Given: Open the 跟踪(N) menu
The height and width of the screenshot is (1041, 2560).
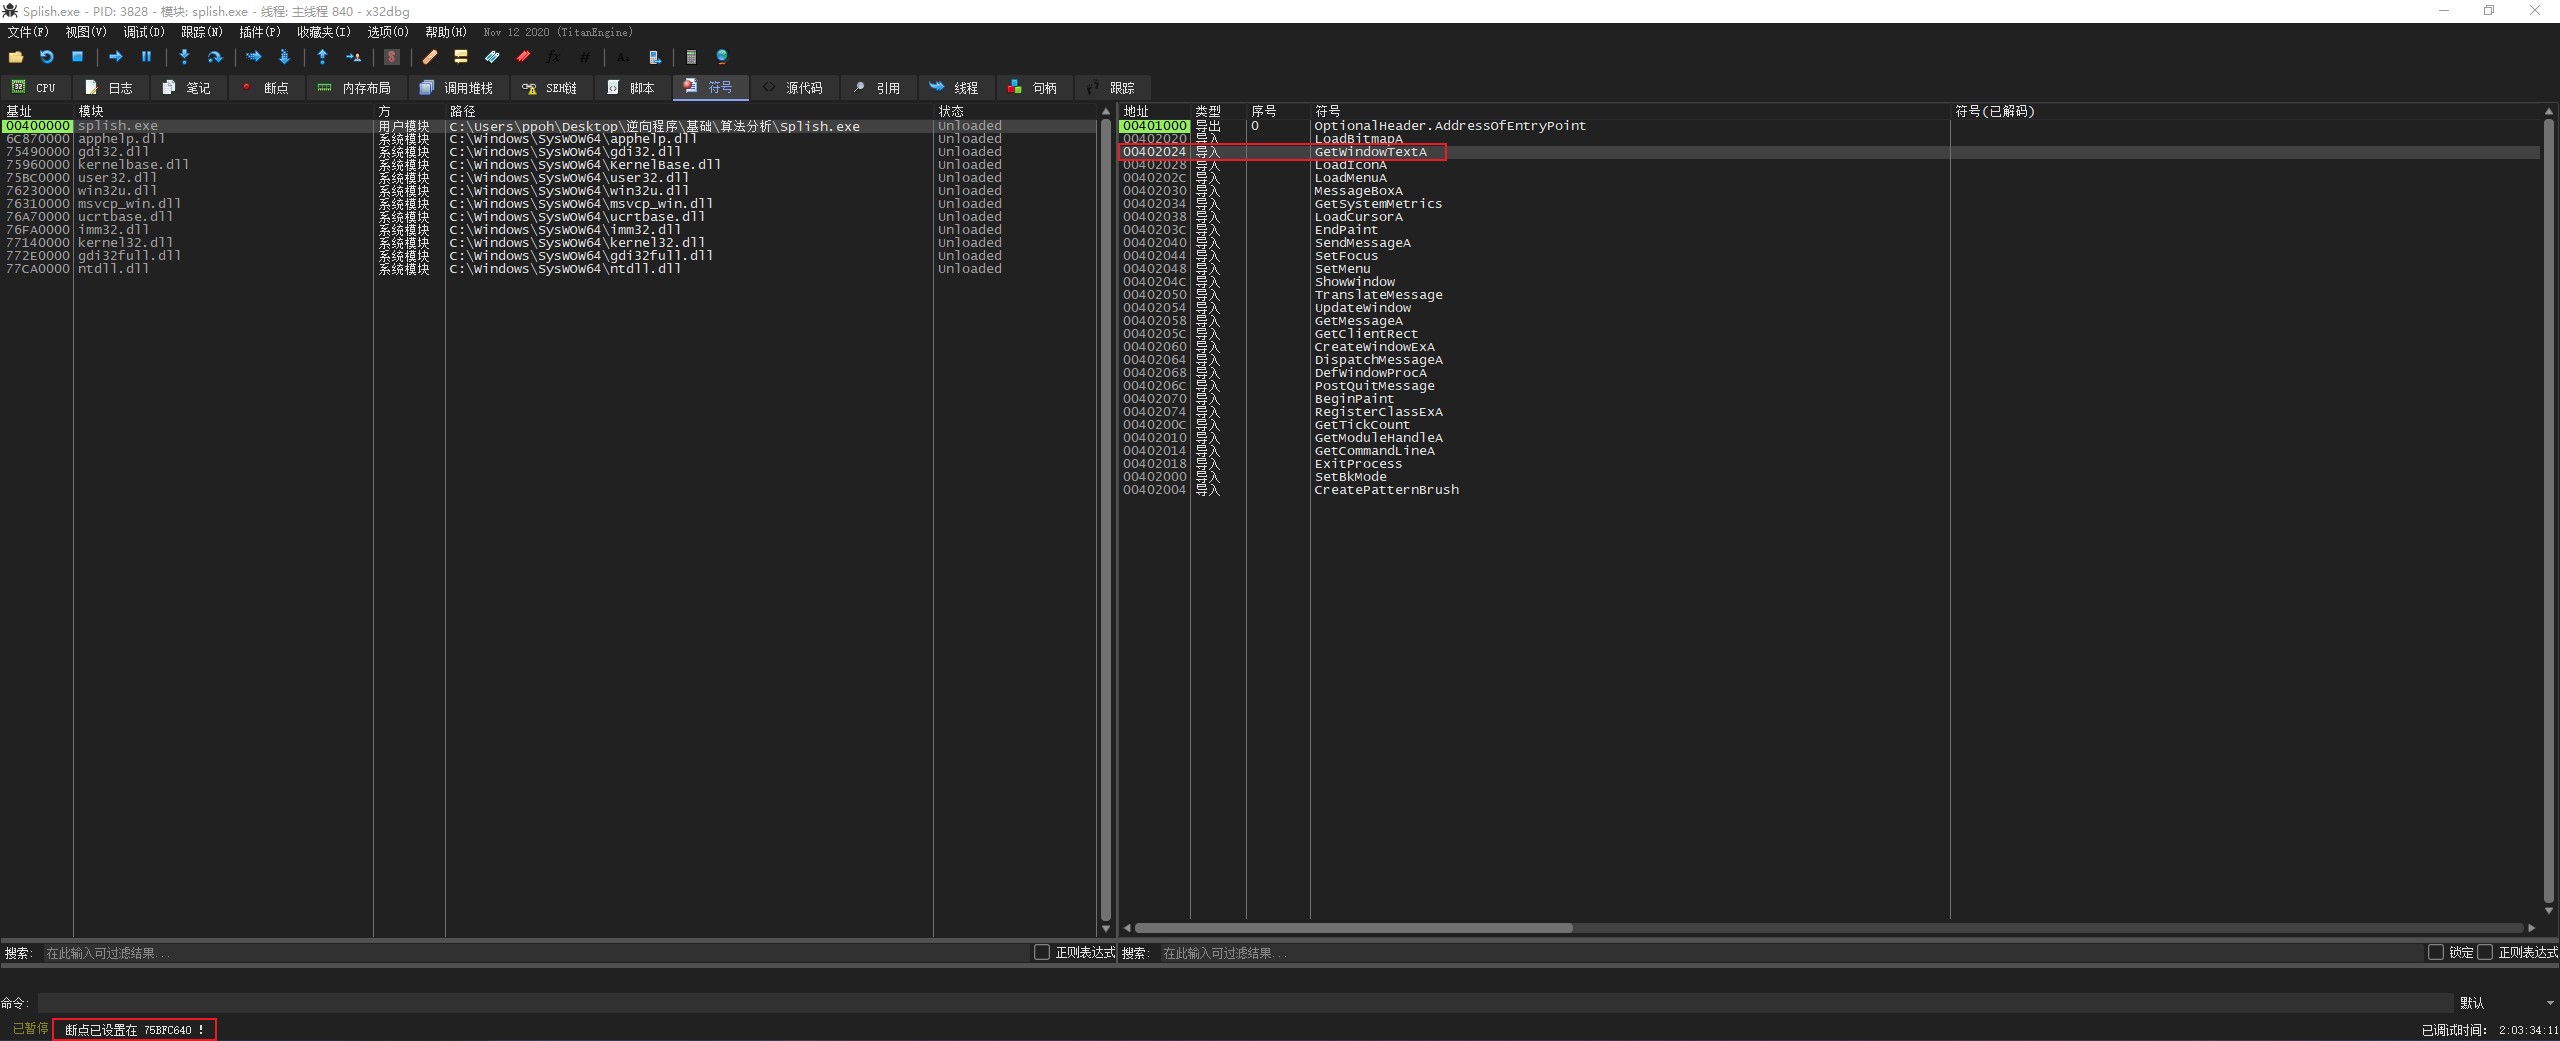Looking at the screenshot, I should tap(202, 32).
